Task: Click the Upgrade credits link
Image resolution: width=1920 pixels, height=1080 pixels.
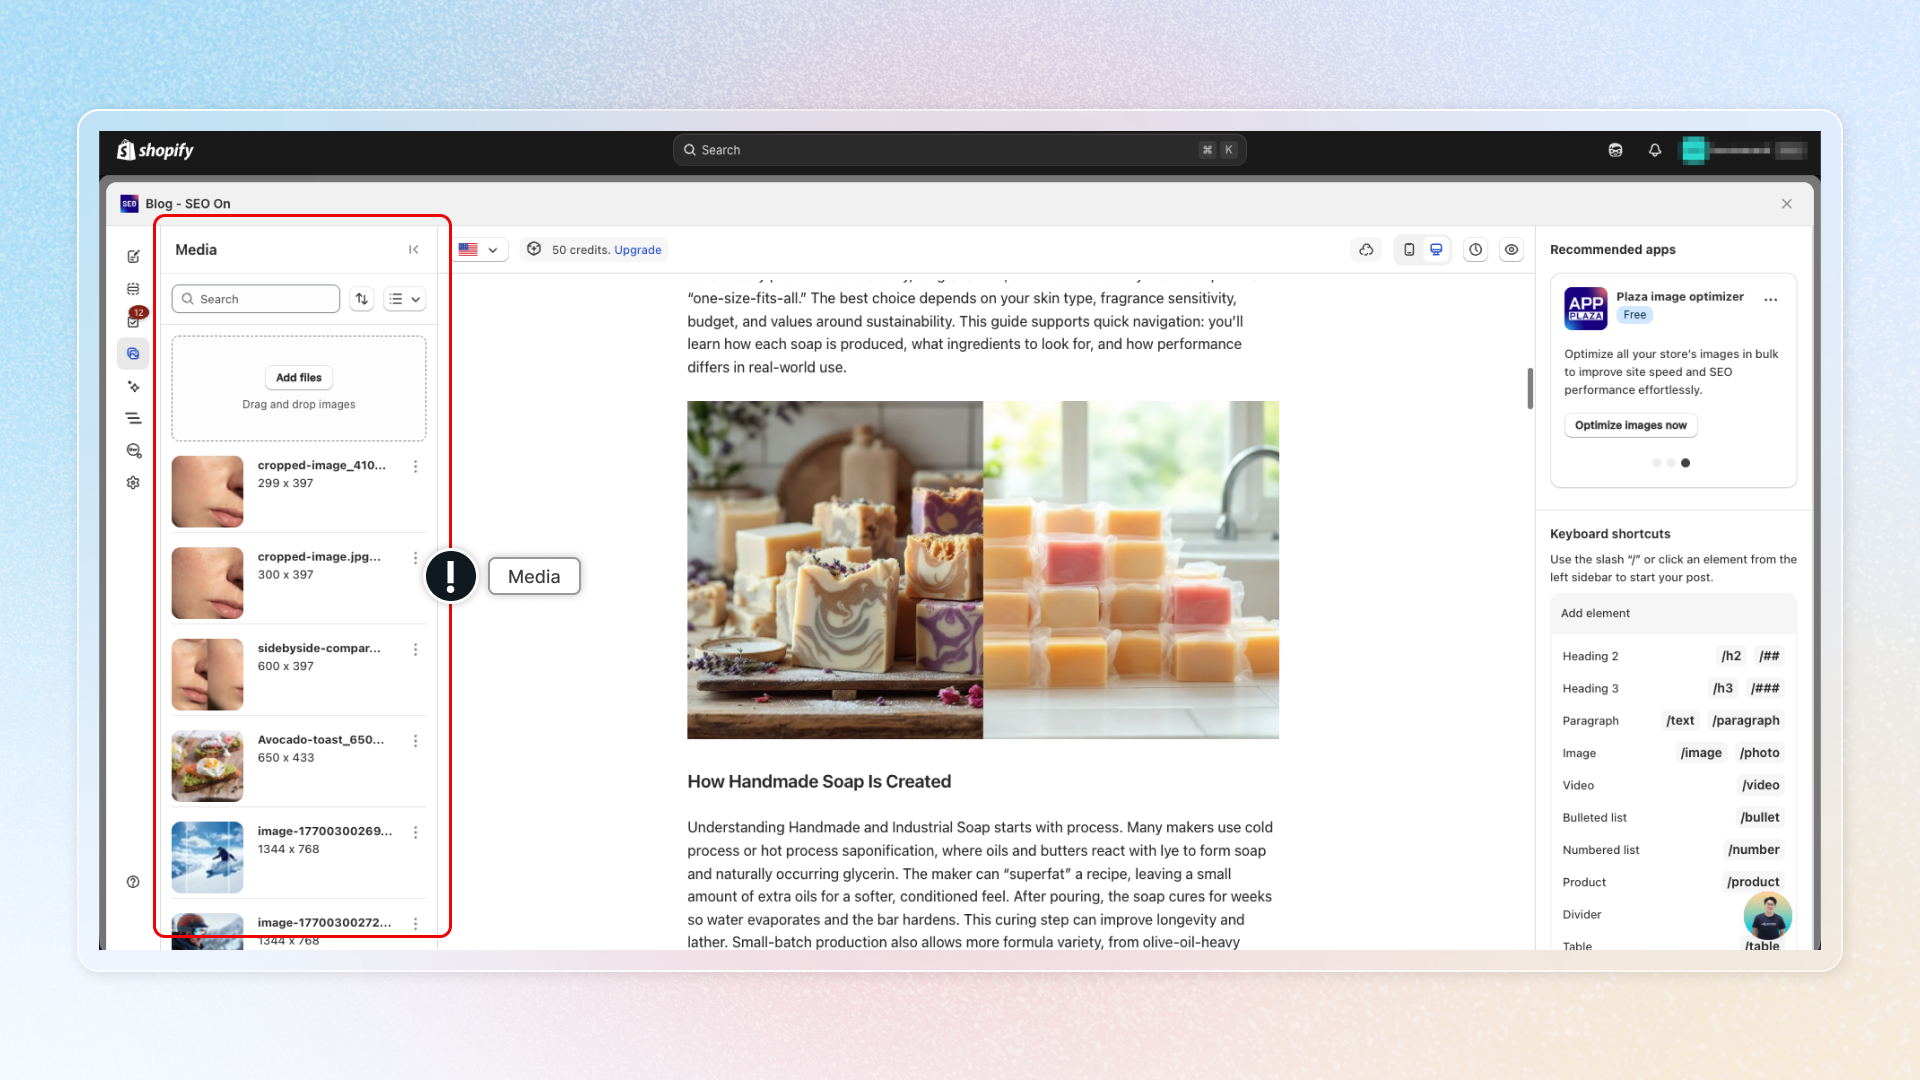Action: tap(637, 250)
